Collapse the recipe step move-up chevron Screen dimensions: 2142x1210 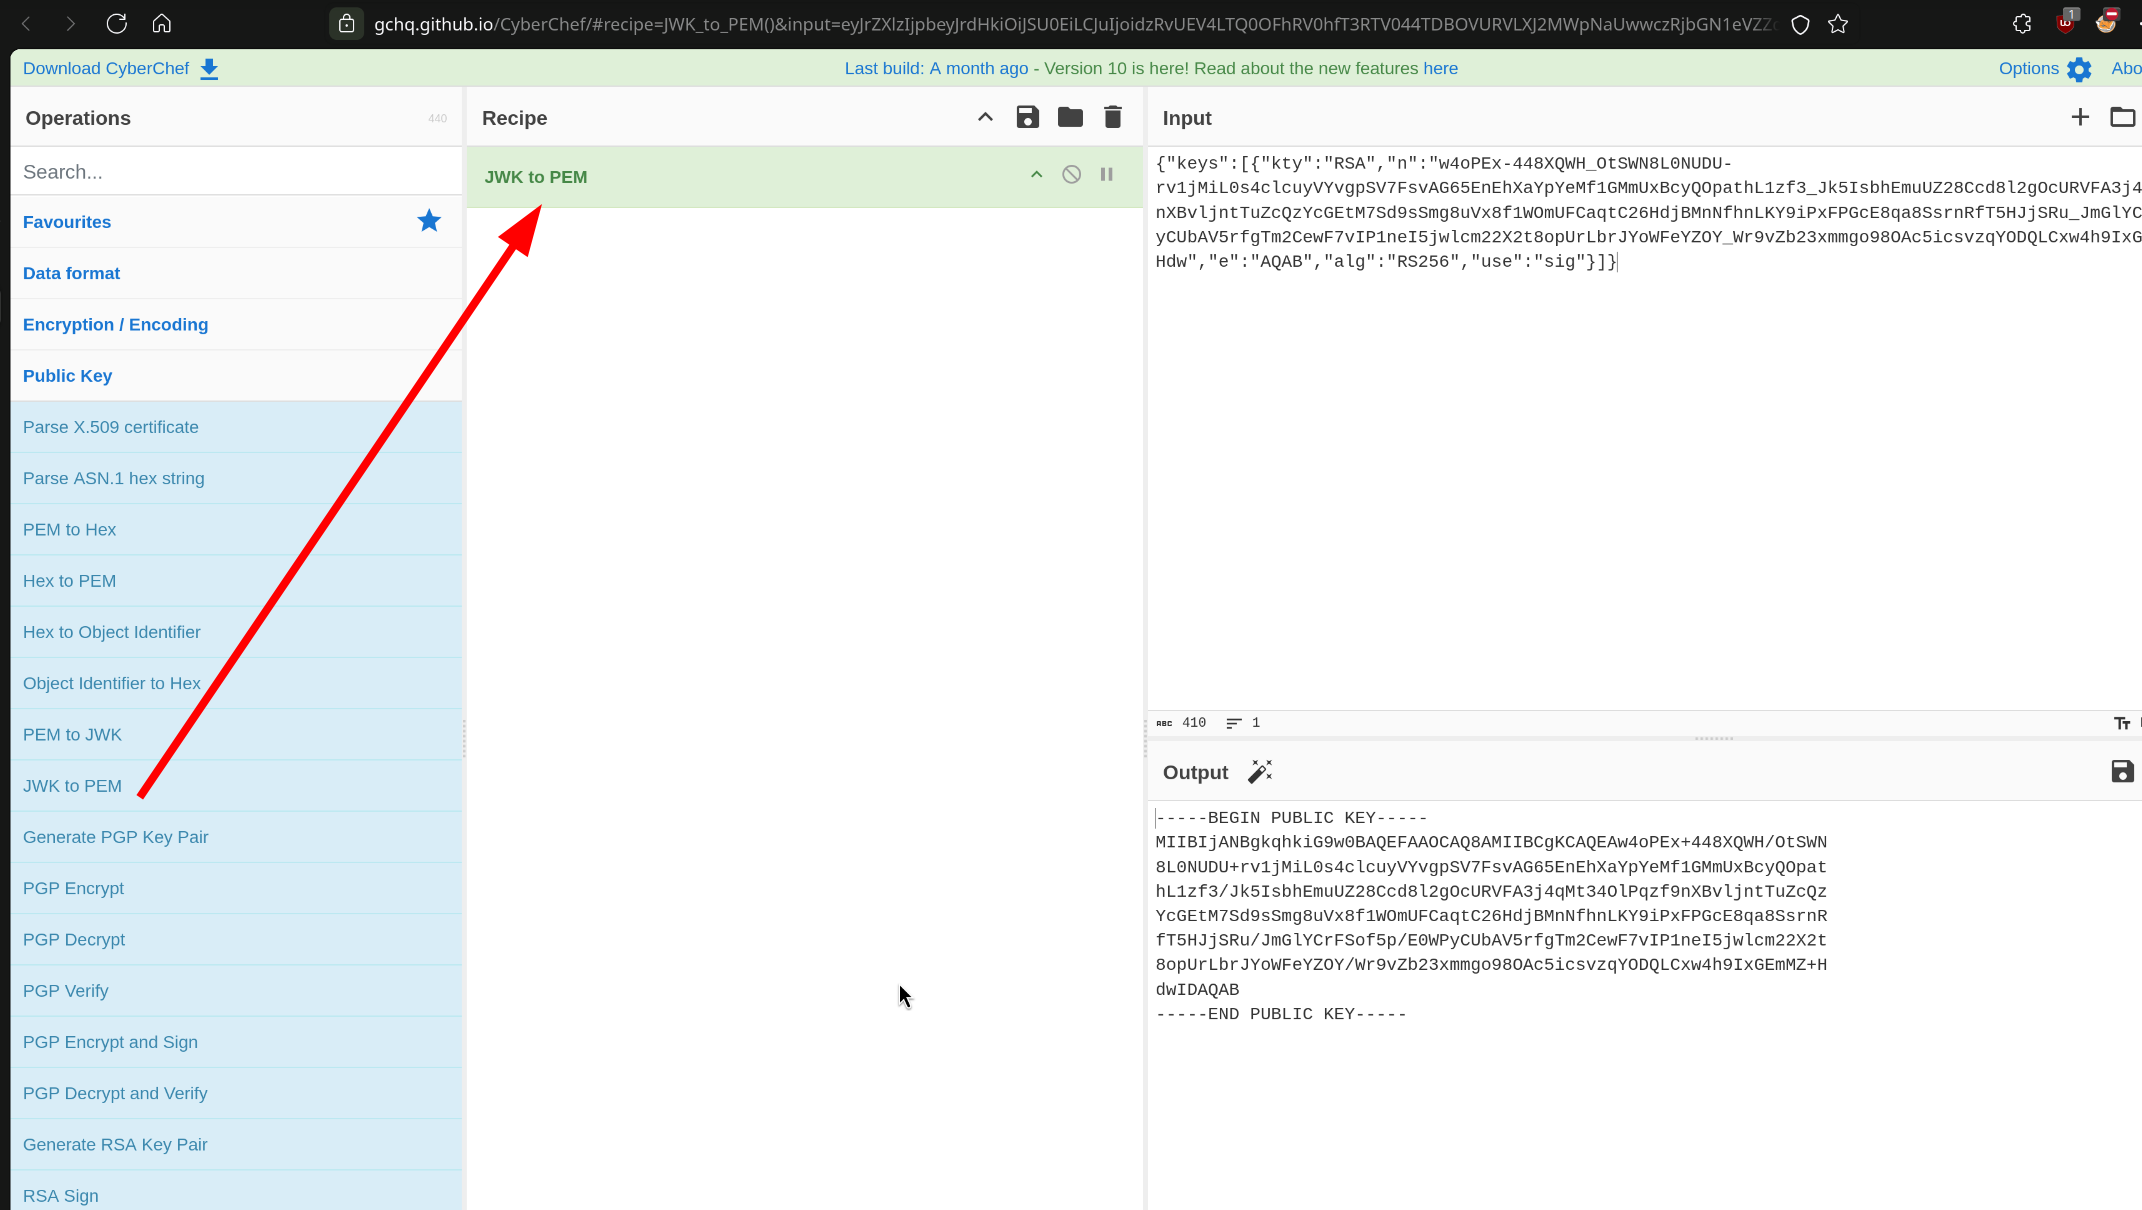point(1037,174)
